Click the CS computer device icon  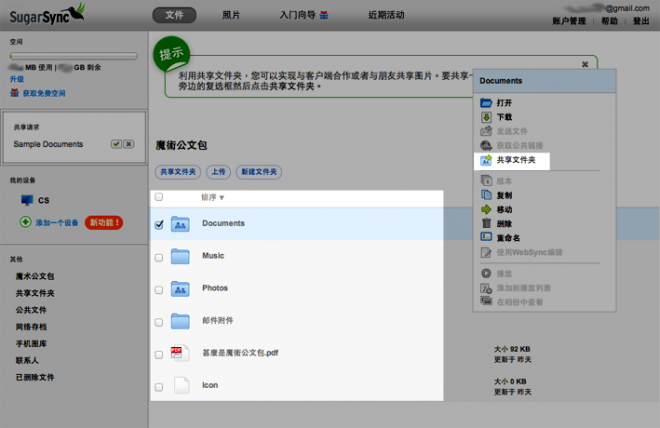pyautogui.click(x=27, y=200)
